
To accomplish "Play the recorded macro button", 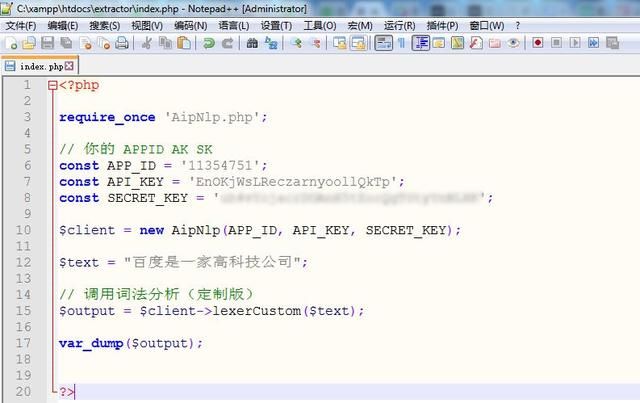I will click(x=575, y=43).
